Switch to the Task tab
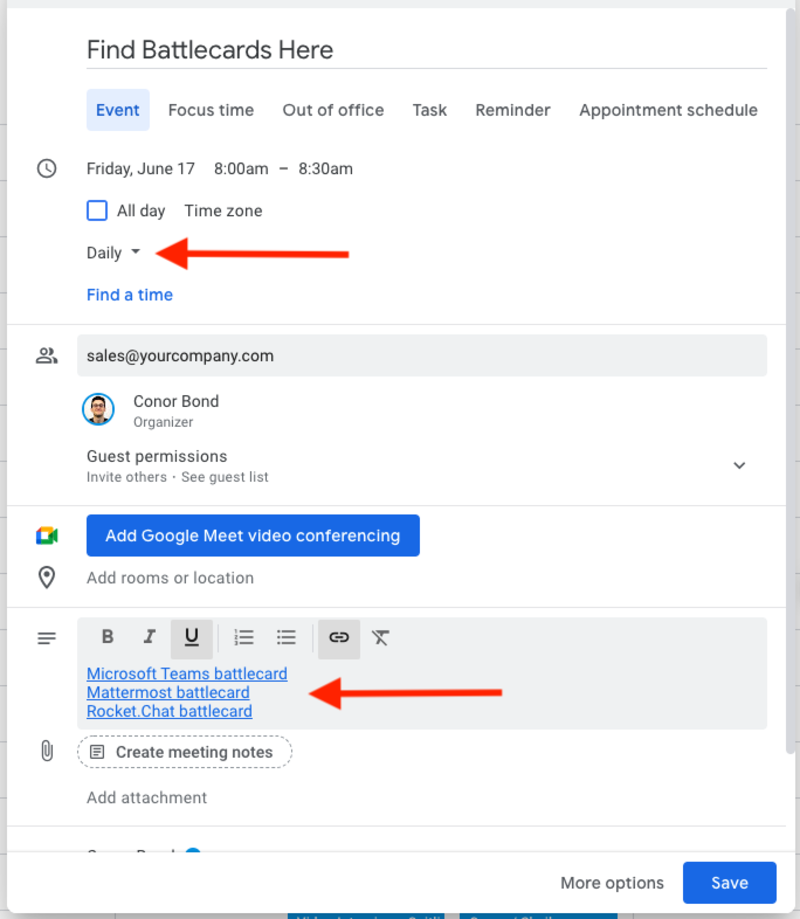The height and width of the screenshot is (919, 800). pos(430,110)
